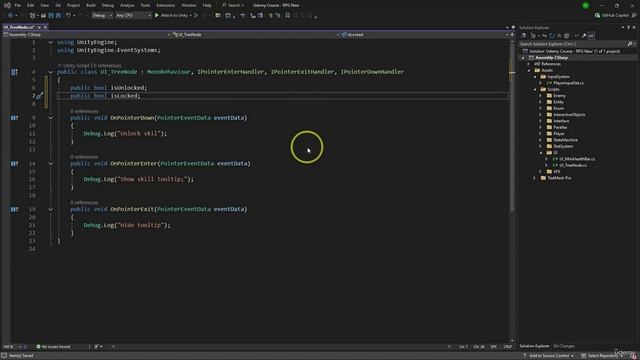The height and width of the screenshot is (360, 640).
Task: Click the screwdriver quick actions icon on line 7
Action: [x=40, y=96]
